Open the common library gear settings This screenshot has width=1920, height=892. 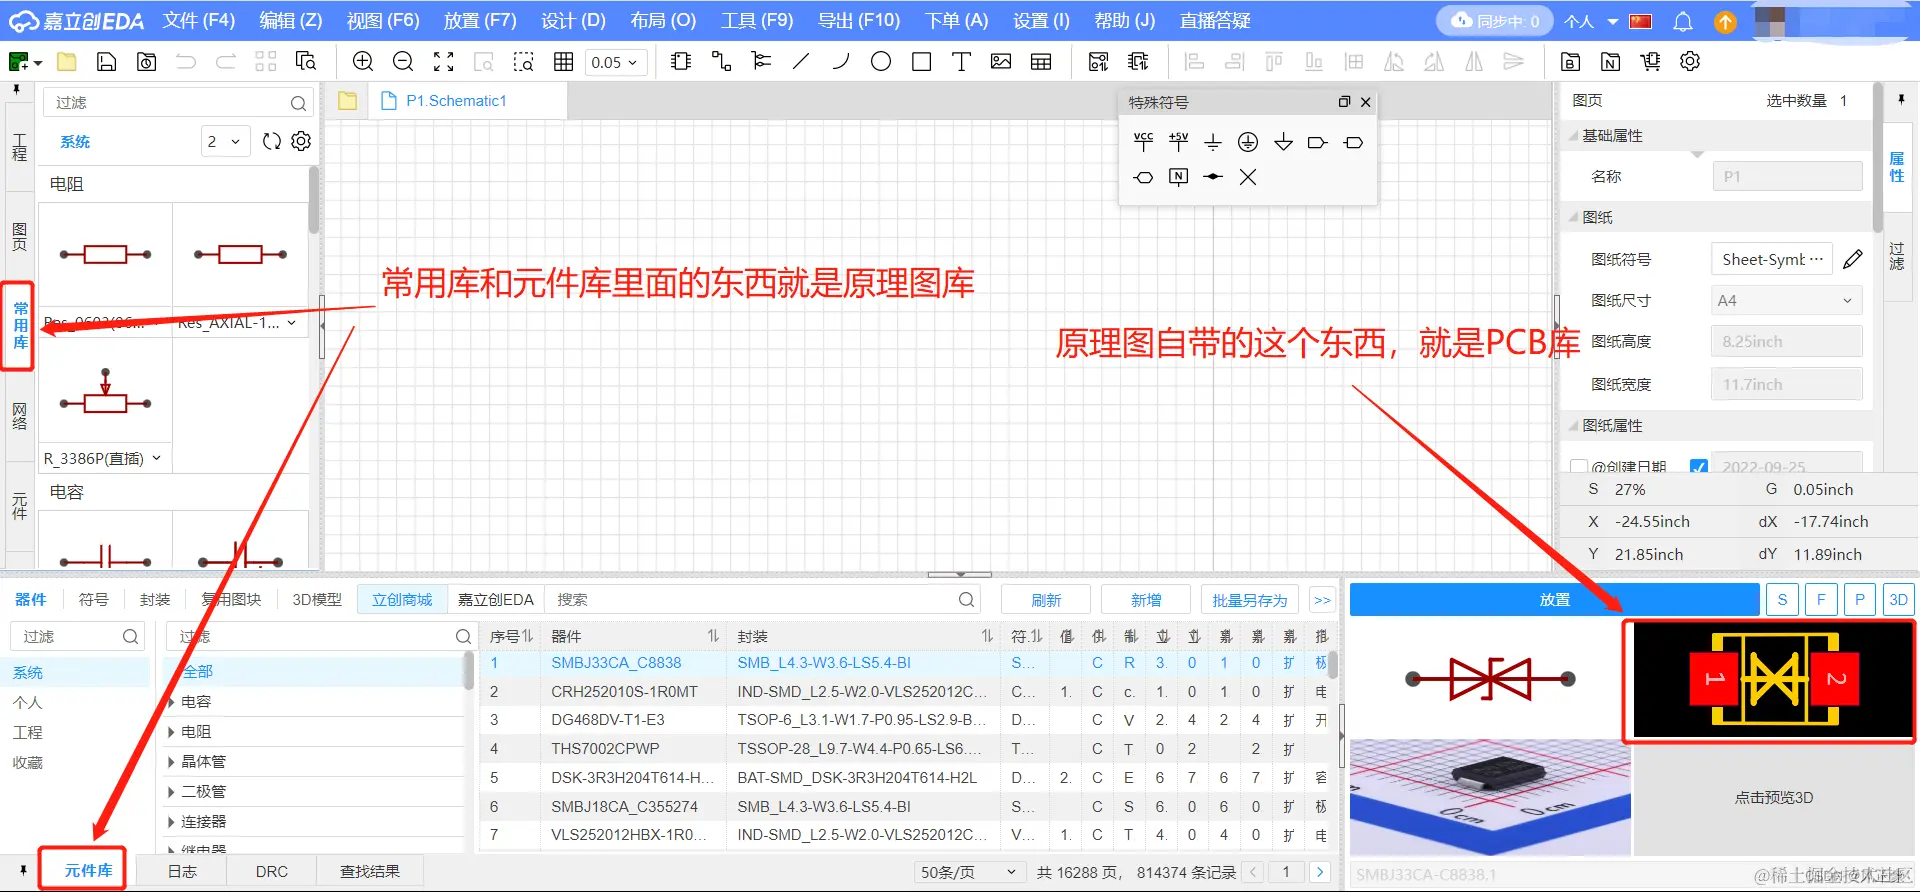point(301,142)
